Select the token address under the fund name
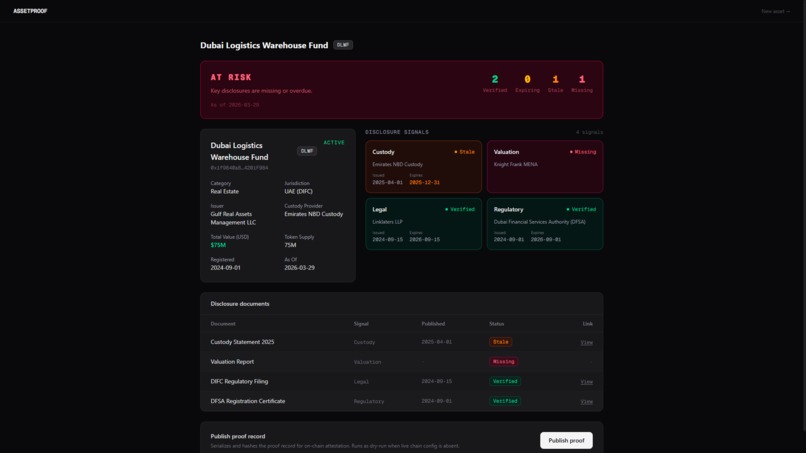806x453 pixels. pyautogui.click(x=239, y=168)
